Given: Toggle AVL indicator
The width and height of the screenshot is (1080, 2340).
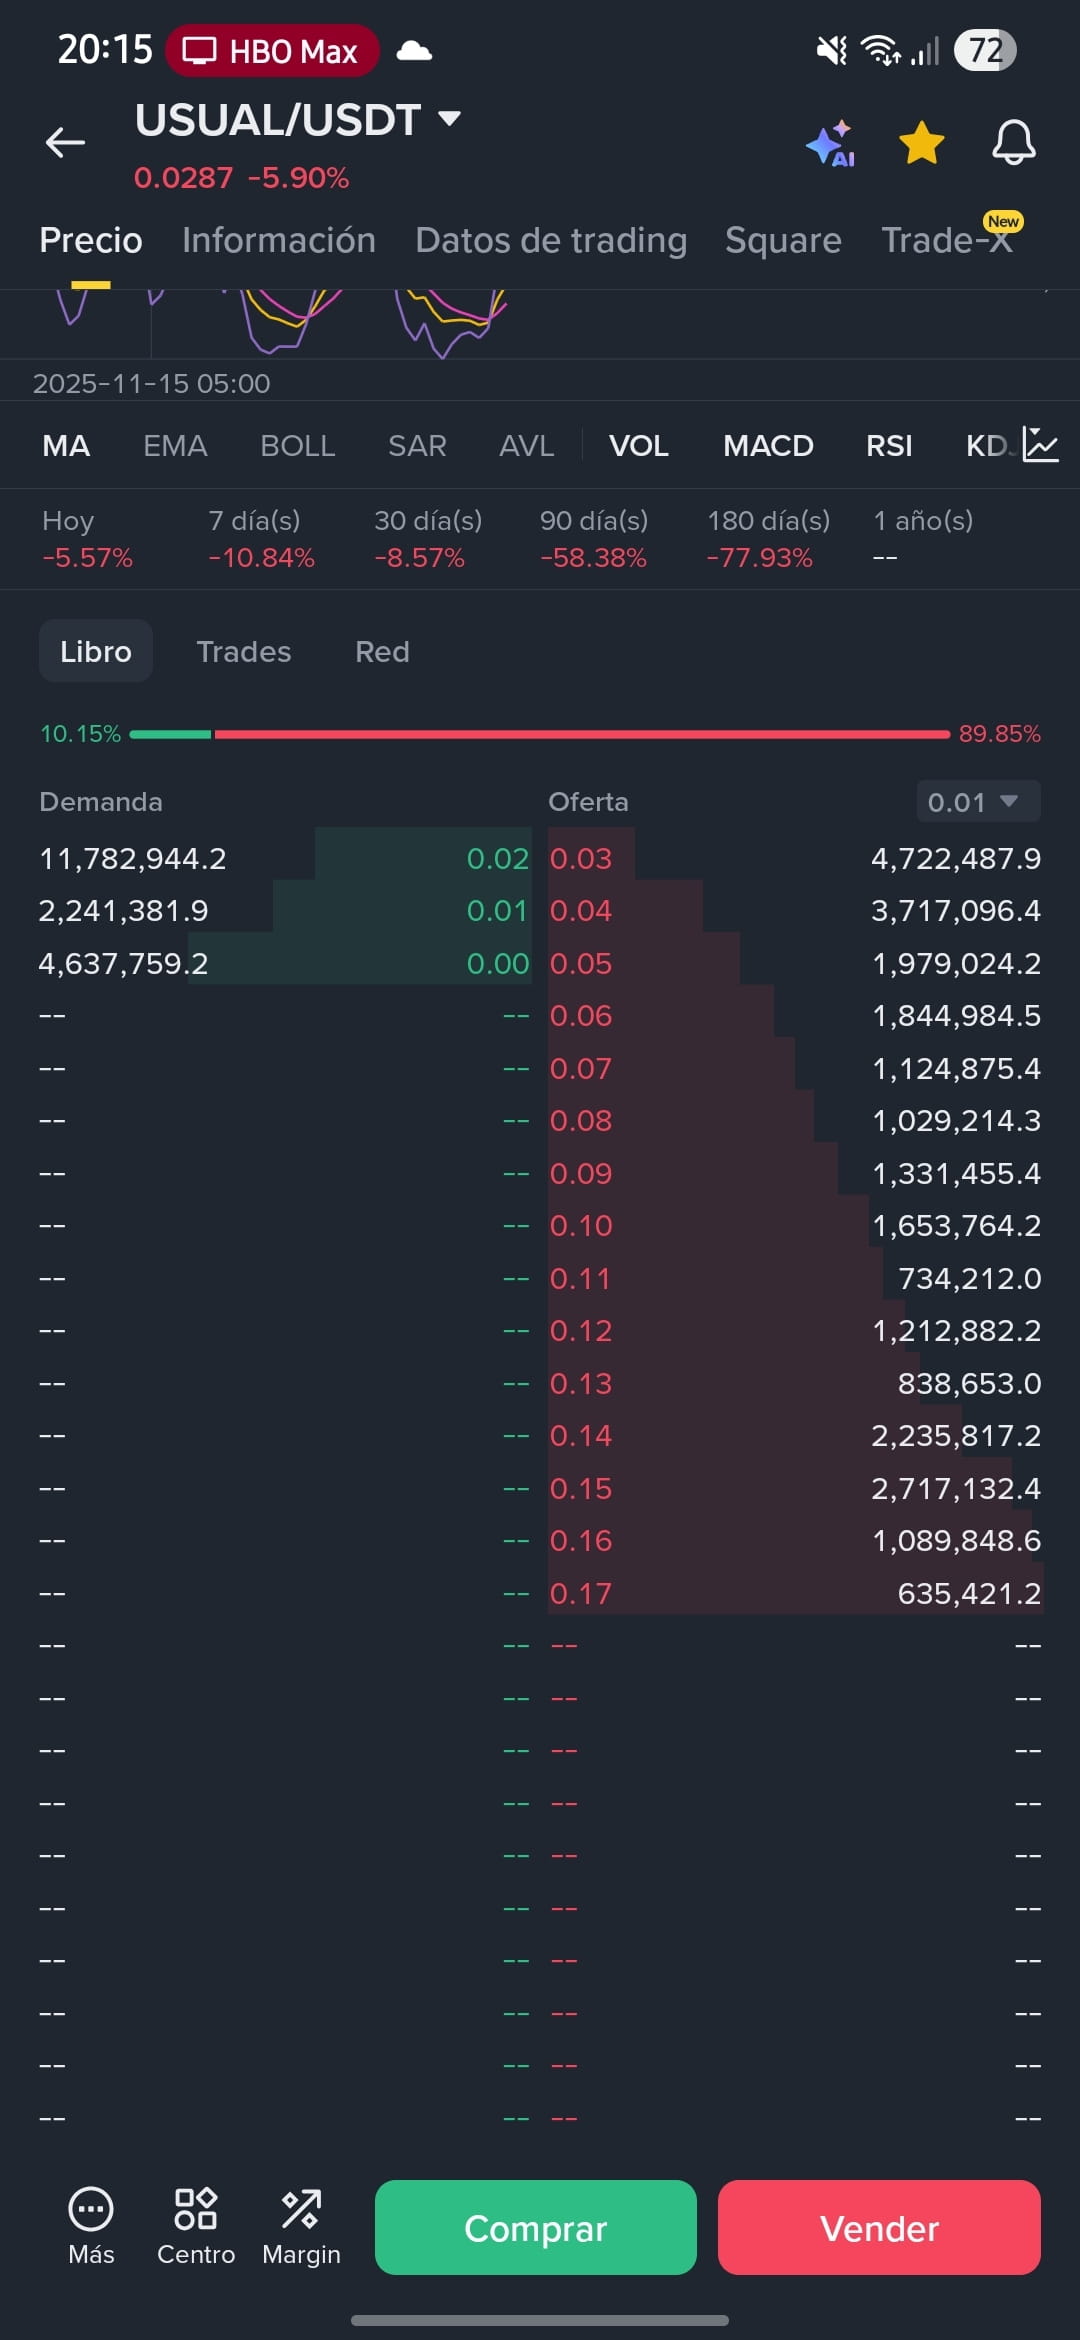Looking at the screenshot, I should [x=526, y=446].
